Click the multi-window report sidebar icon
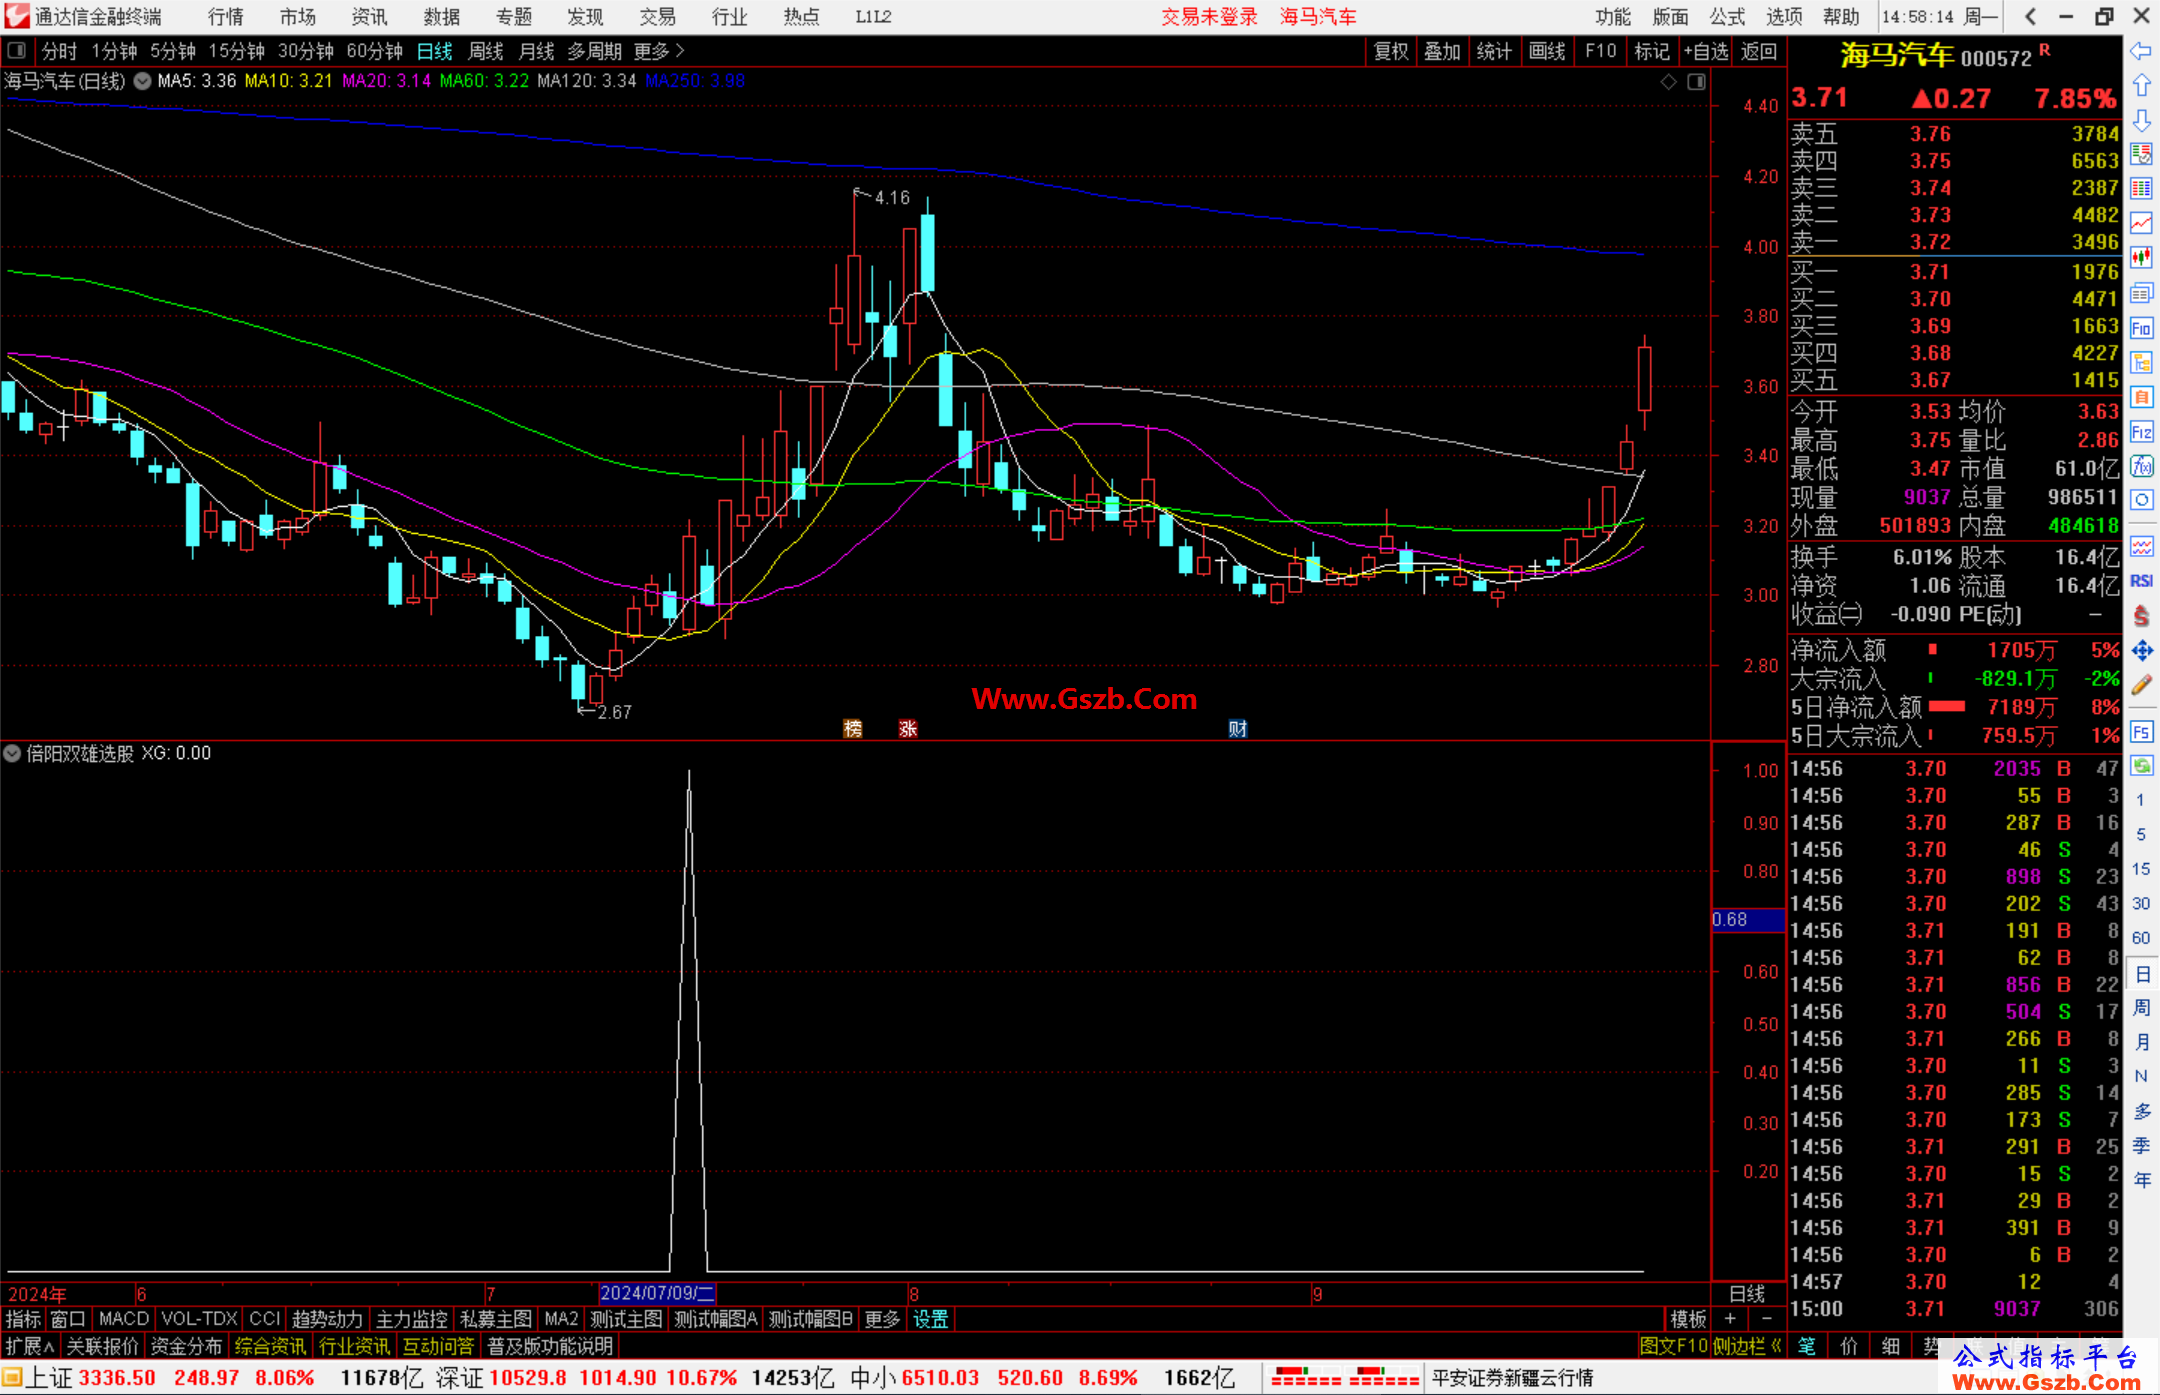 2141,293
